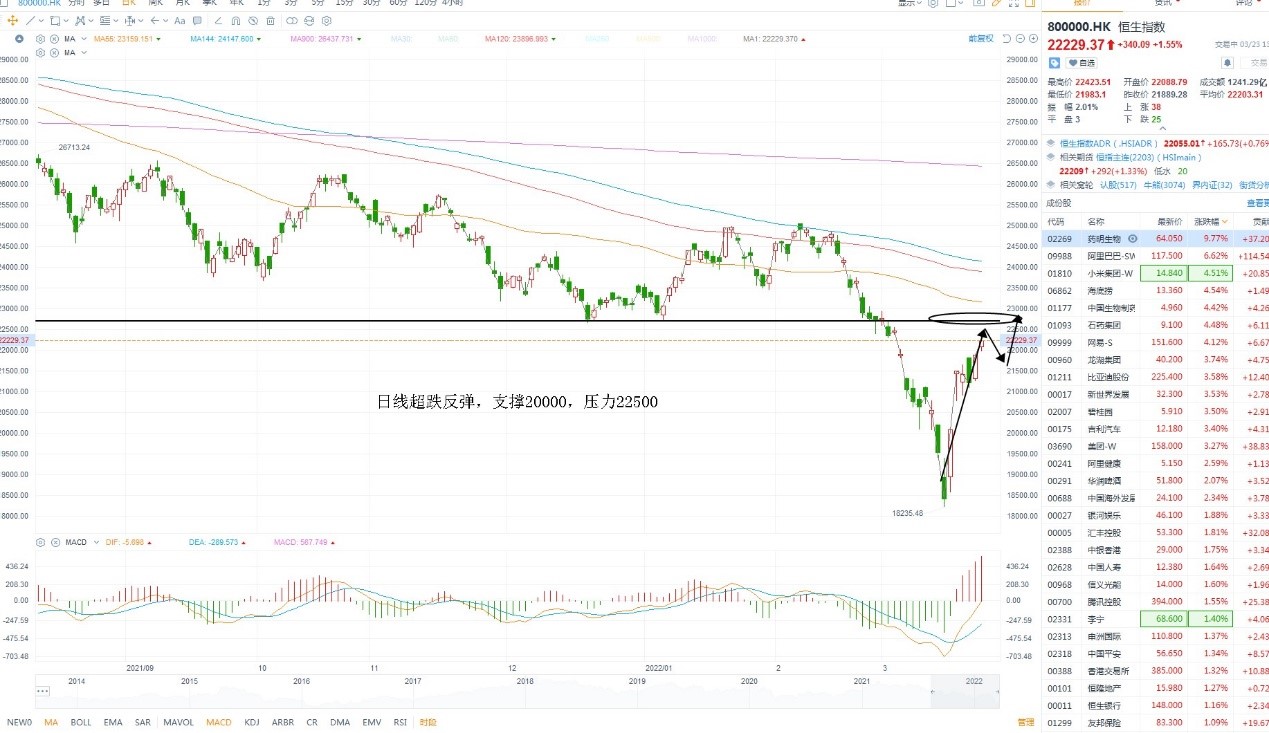Toggle the SAR indicator
Viewport: 1269px width, 733px height.
pyautogui.click(x=143, y=722)
